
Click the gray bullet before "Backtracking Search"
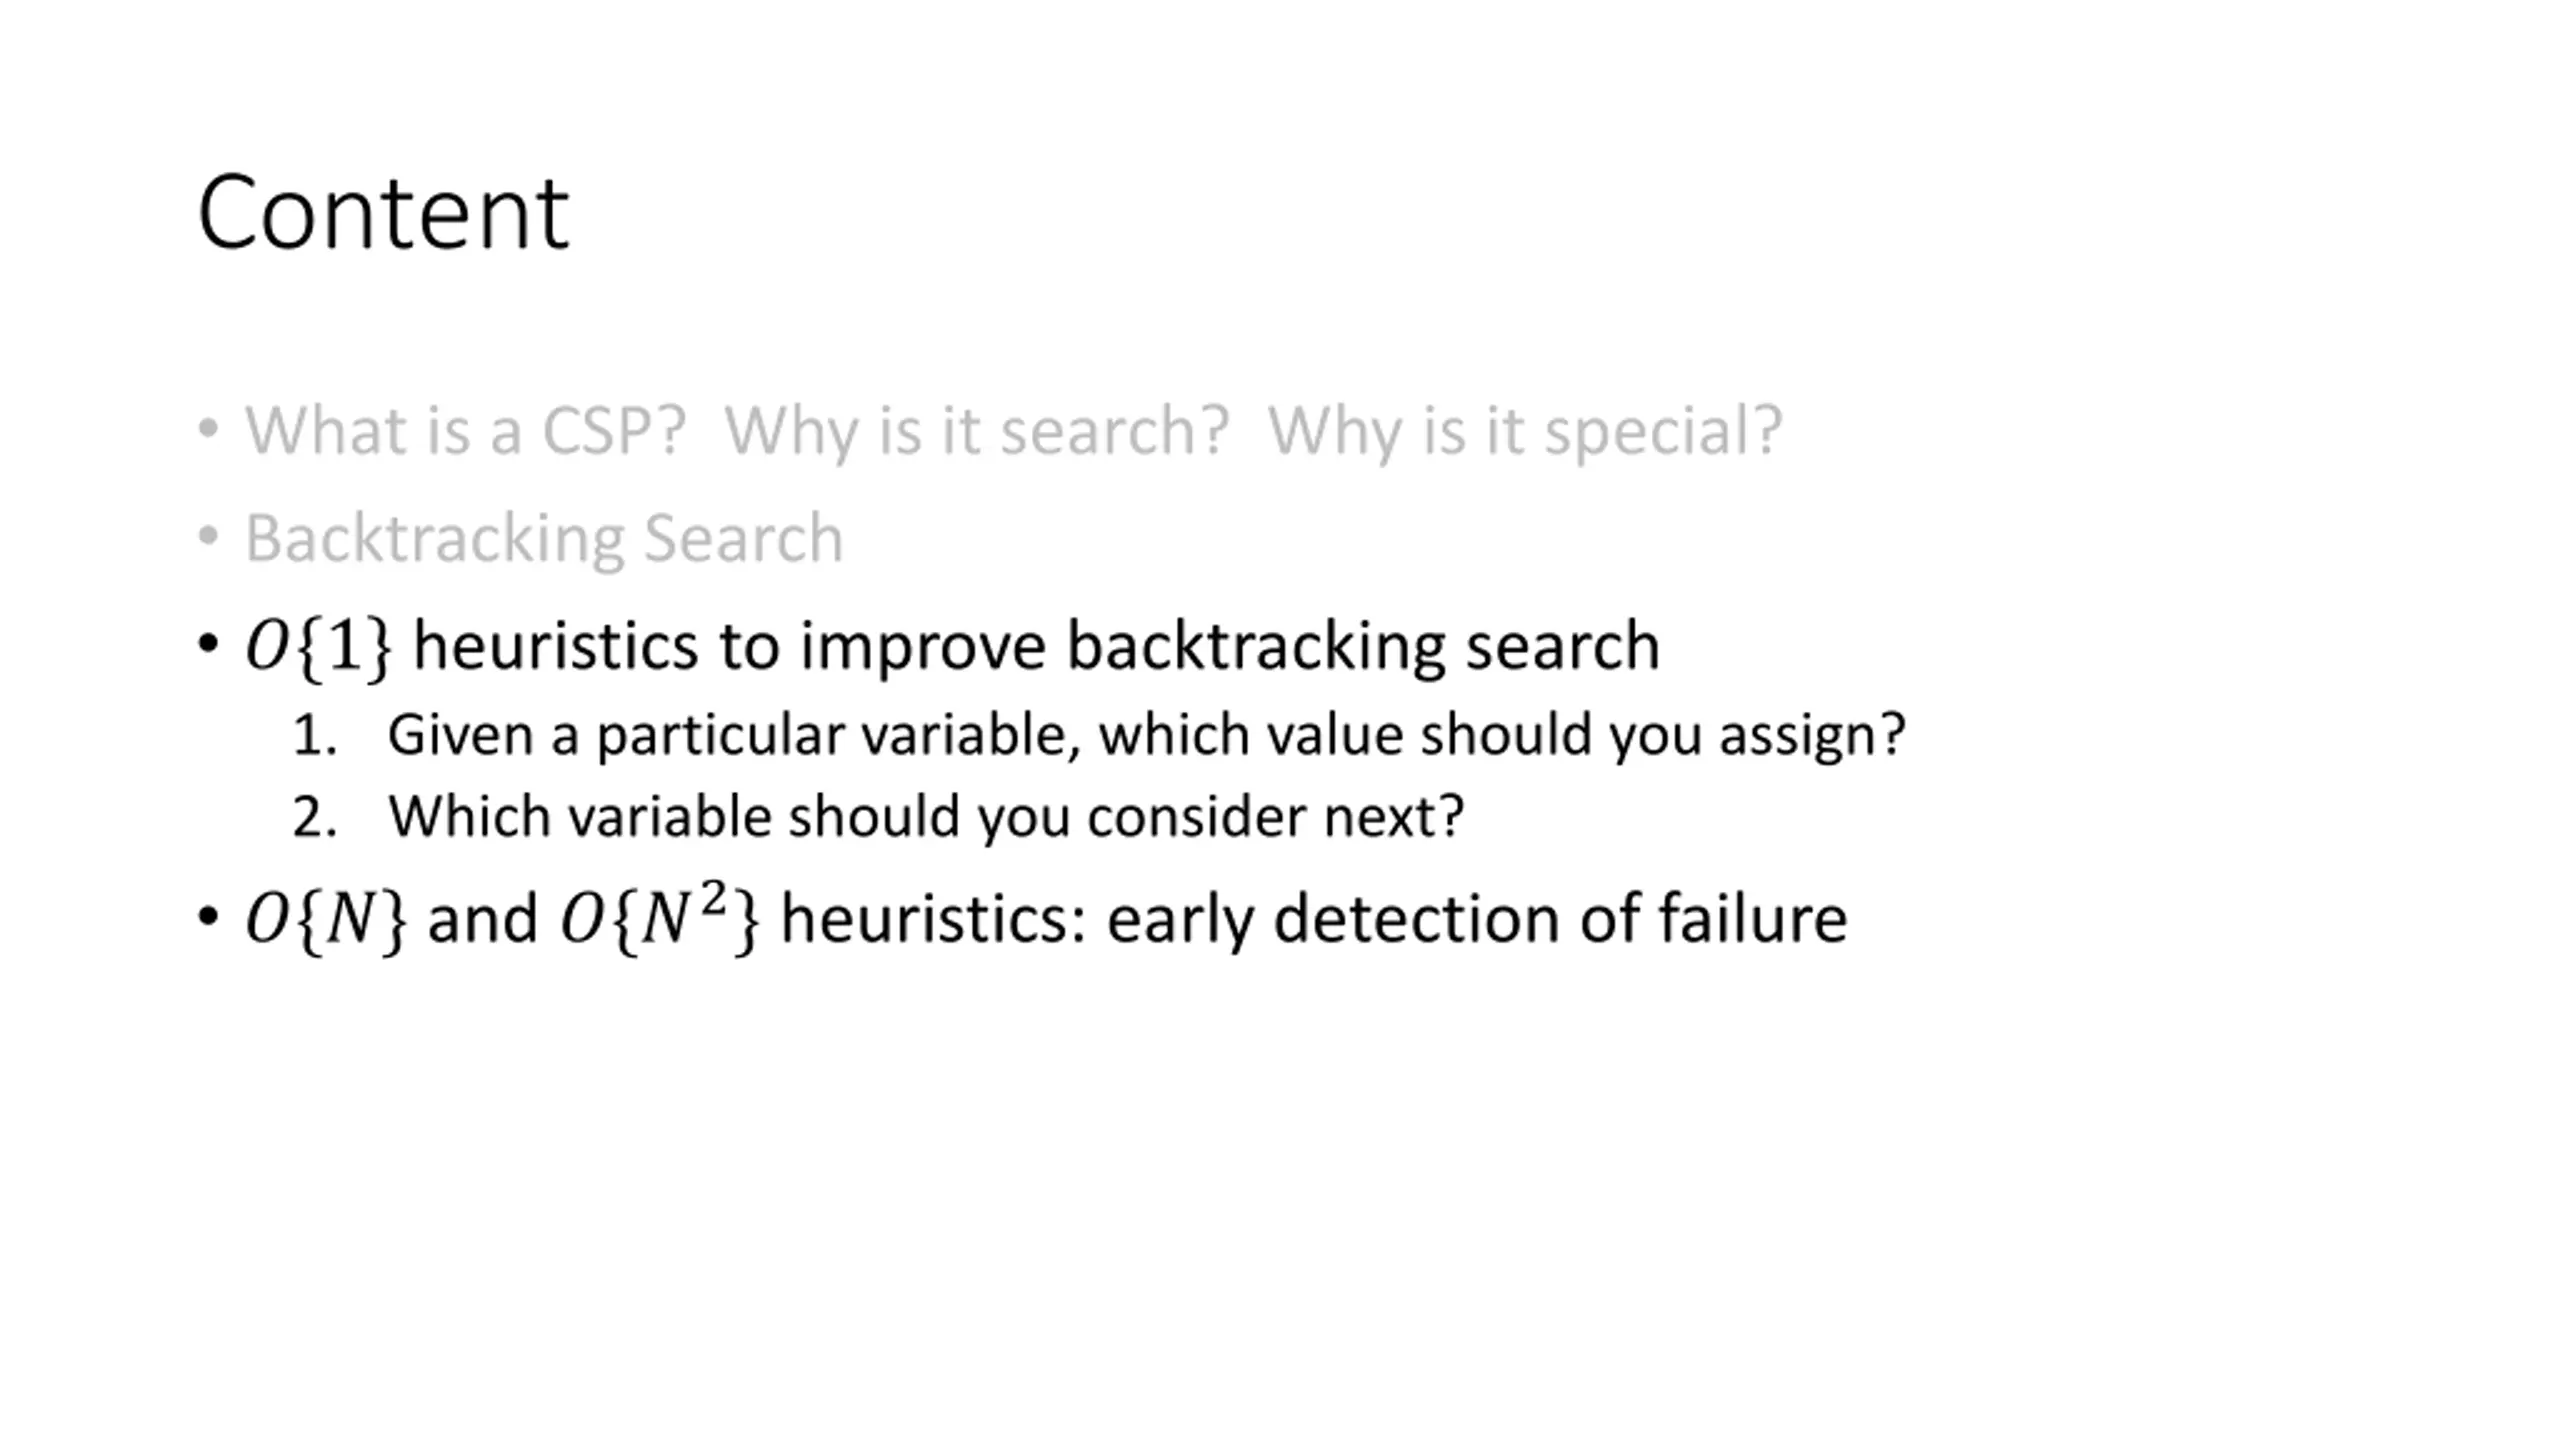208,537
